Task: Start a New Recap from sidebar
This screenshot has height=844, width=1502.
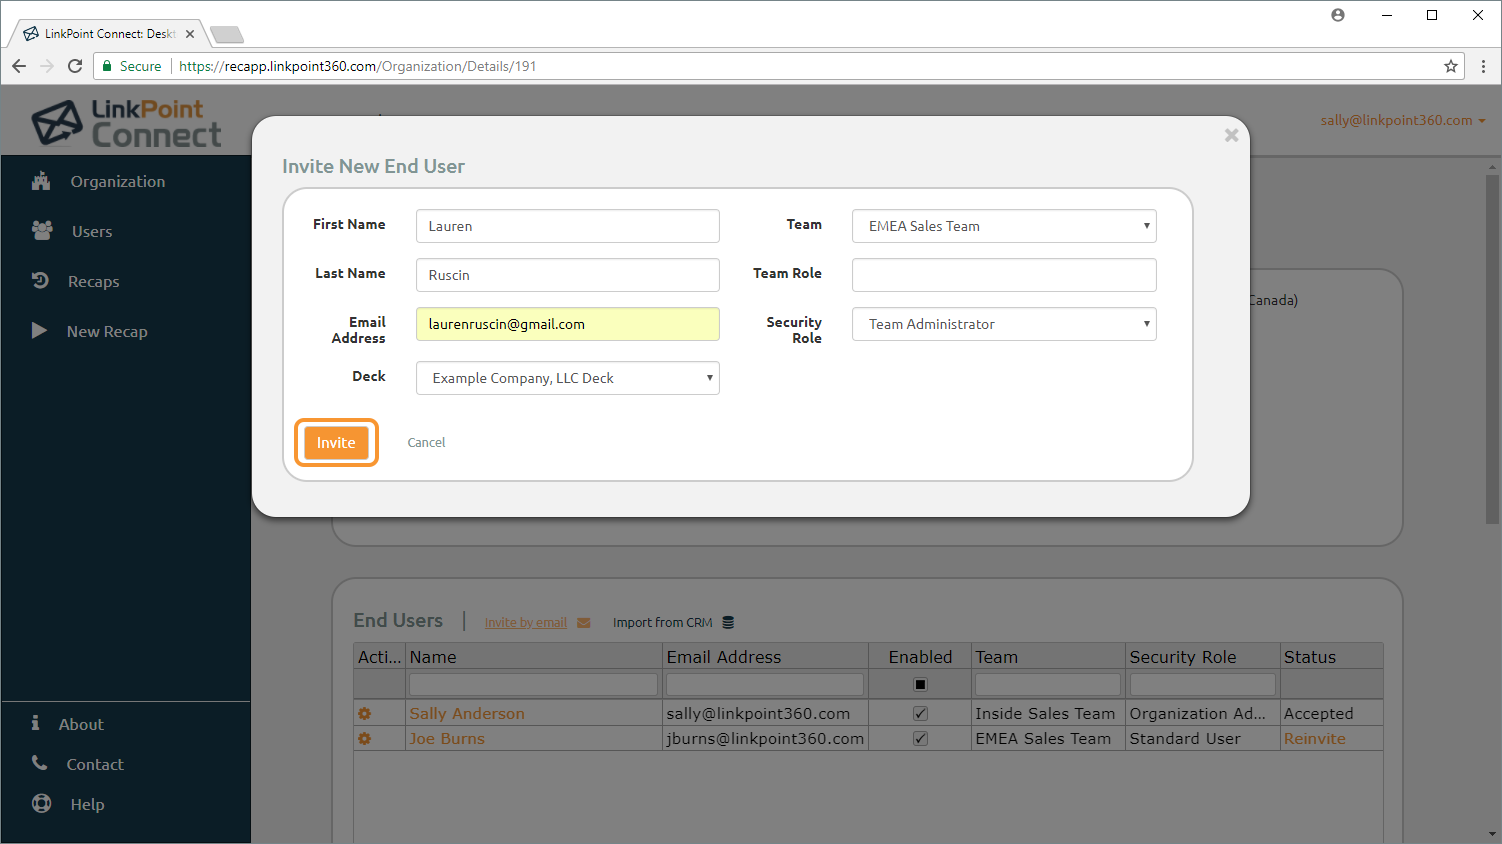Action: [107, 332]
